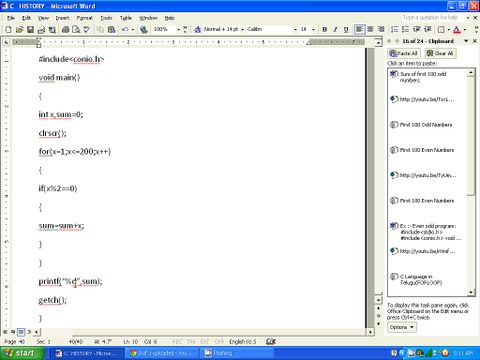Open the border style dropdown arrow
The image size is (480, 360).
(449, 30)
